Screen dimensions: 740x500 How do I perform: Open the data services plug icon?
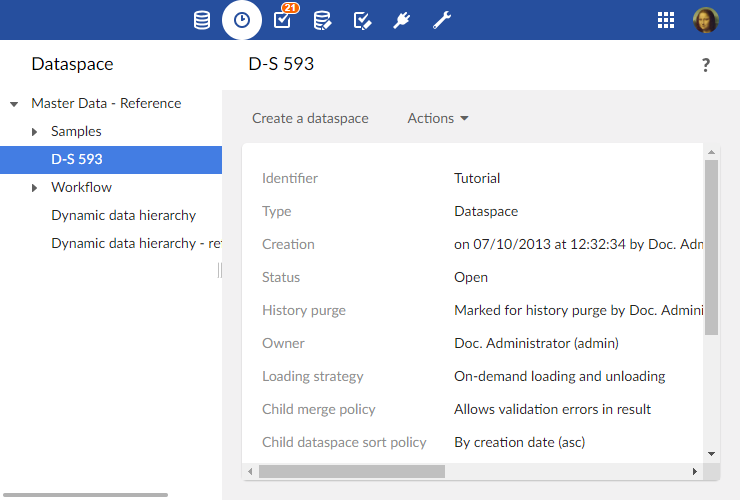pyautogui.click(x=402, y=20)
